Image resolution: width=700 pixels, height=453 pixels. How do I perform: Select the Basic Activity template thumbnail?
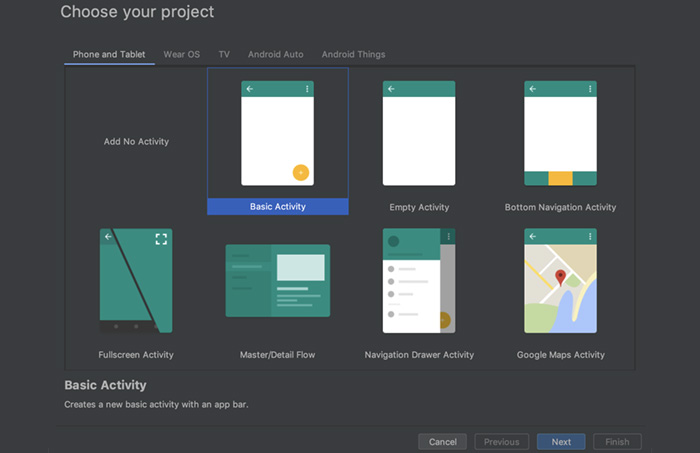277,134
